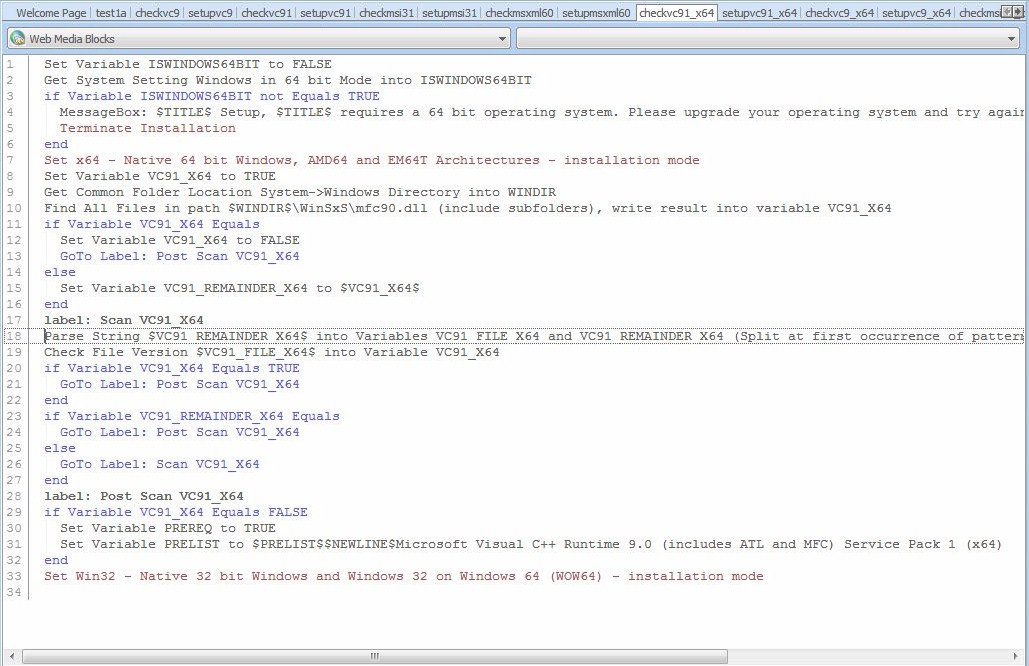Switch to the checkmsxml60 tab
The height and width of the screenshot is (666, 1029).
520,13
